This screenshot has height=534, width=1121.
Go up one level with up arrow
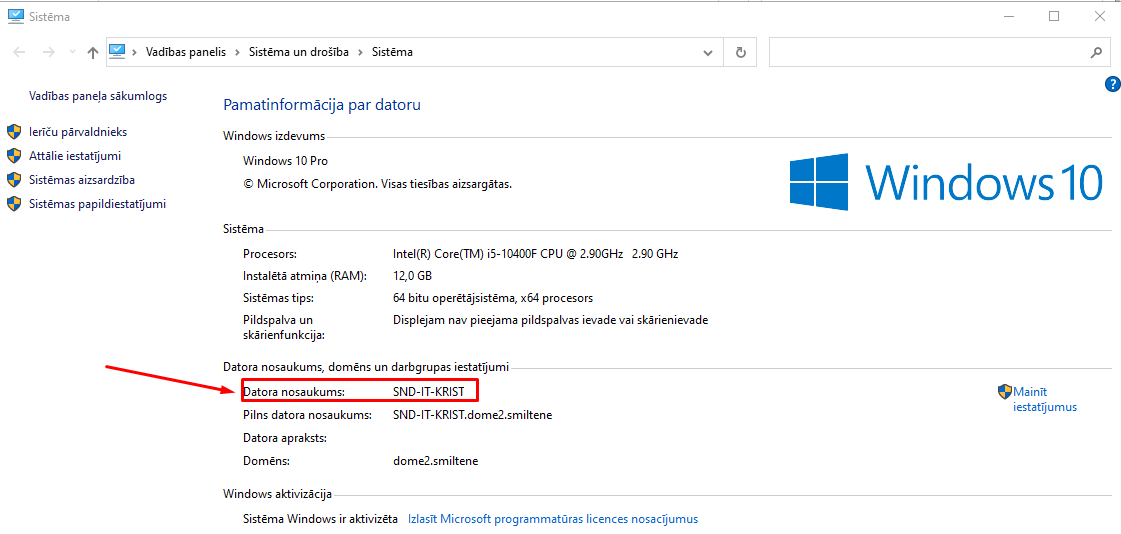point(92,52)
